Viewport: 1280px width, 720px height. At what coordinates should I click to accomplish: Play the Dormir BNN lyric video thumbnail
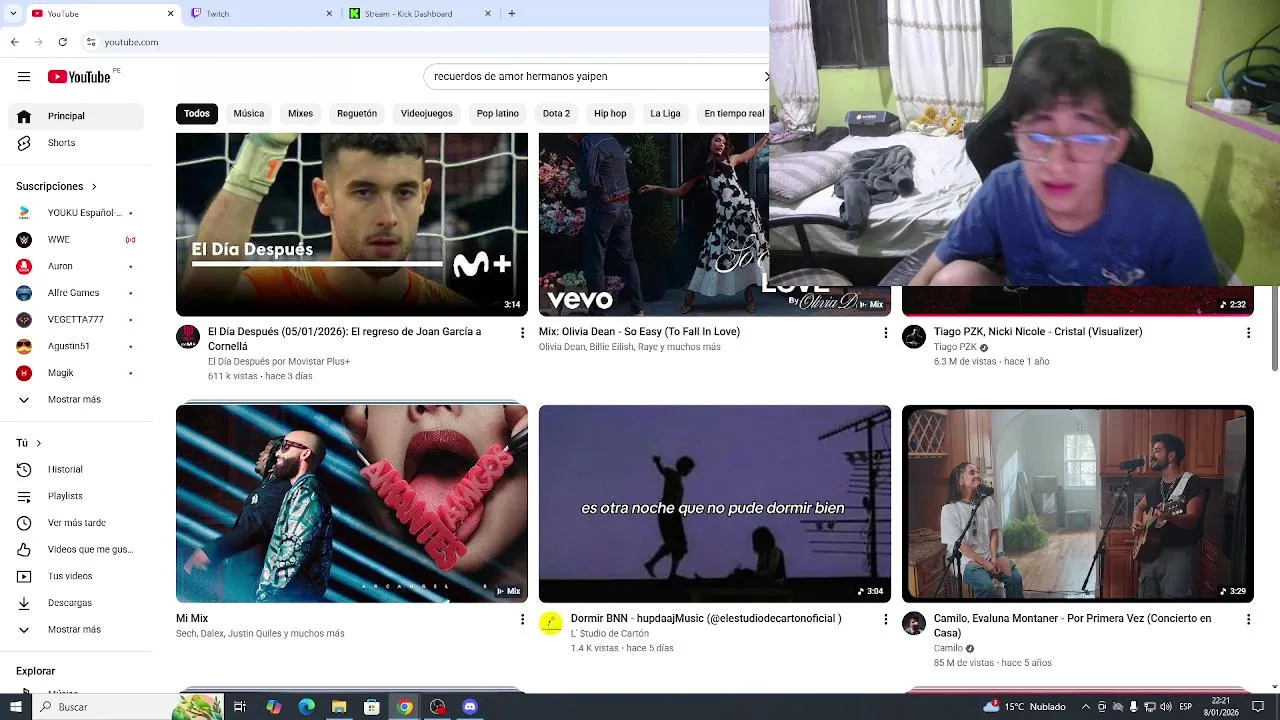pos(715,504)
